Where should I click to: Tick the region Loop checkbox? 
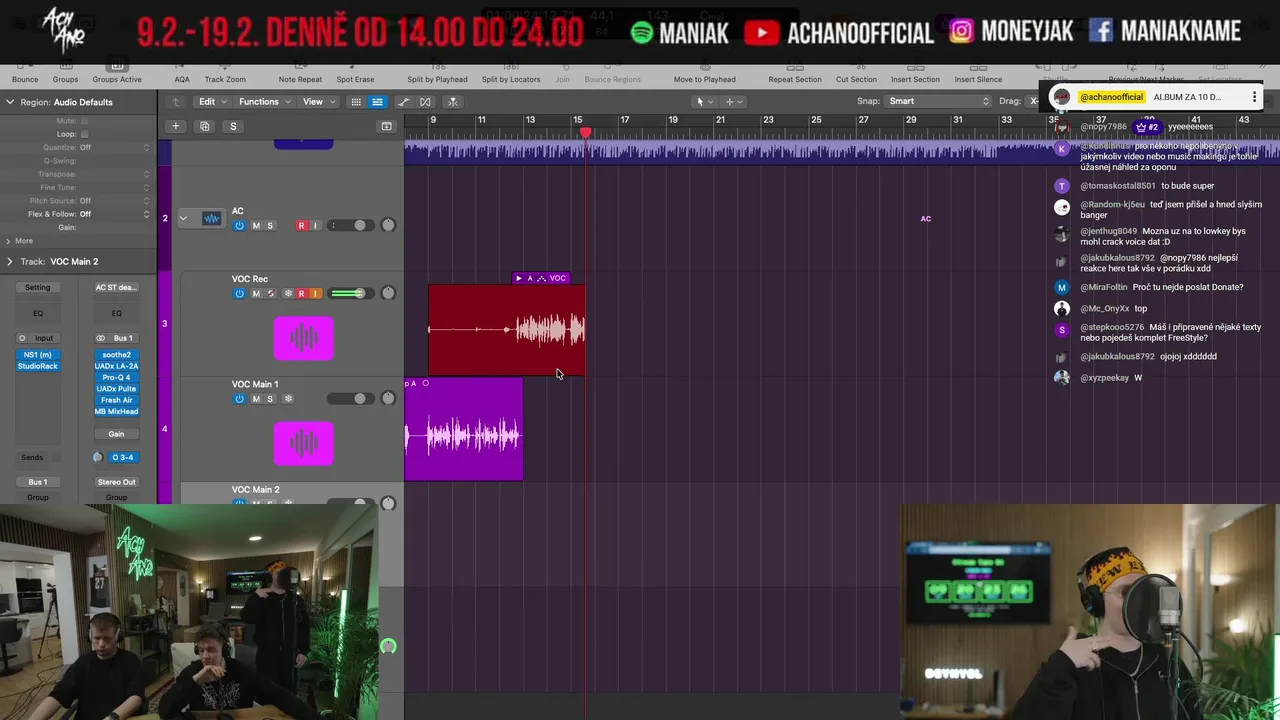[84, 134]
